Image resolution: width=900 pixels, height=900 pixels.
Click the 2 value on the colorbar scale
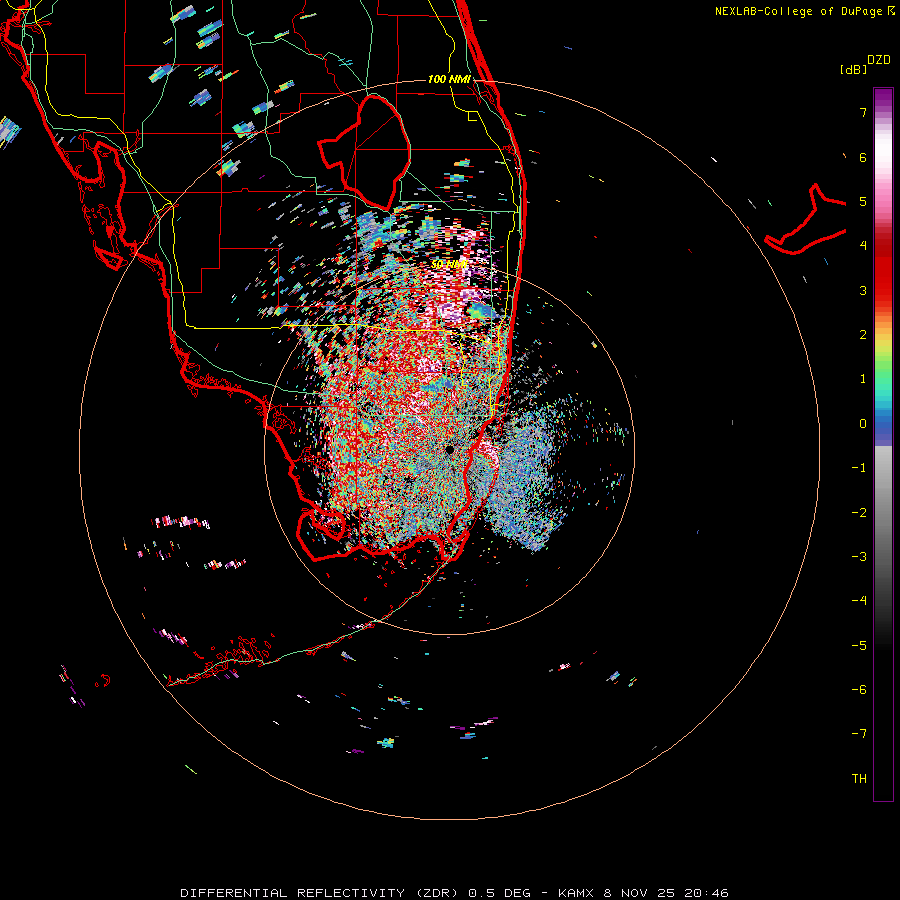tap(863, 335)
